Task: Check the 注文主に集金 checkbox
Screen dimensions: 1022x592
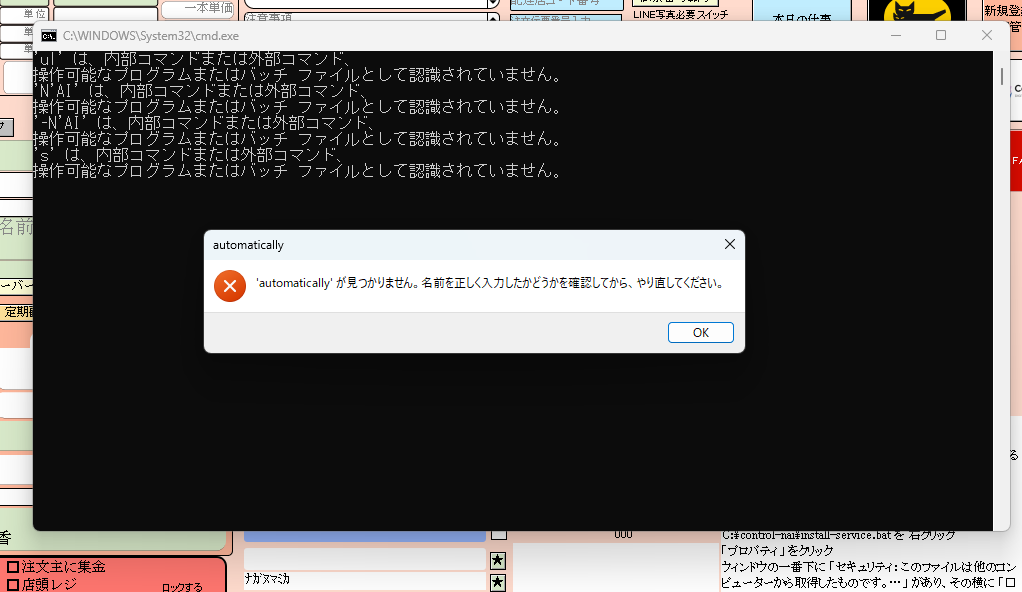Action: point(12,567)
